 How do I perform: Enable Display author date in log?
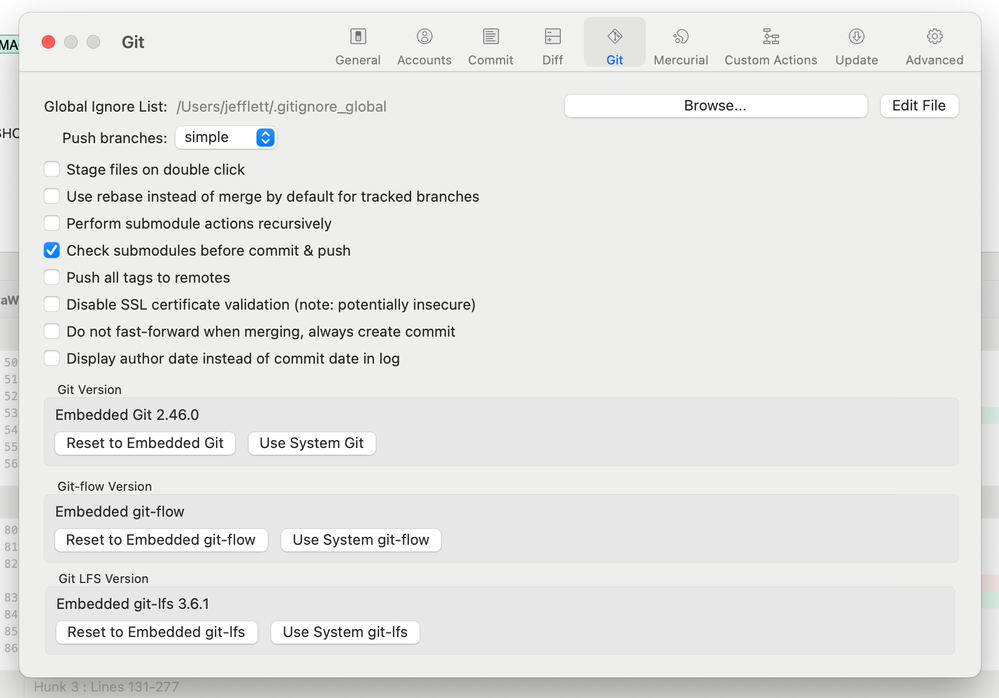[x=52, y=359]
